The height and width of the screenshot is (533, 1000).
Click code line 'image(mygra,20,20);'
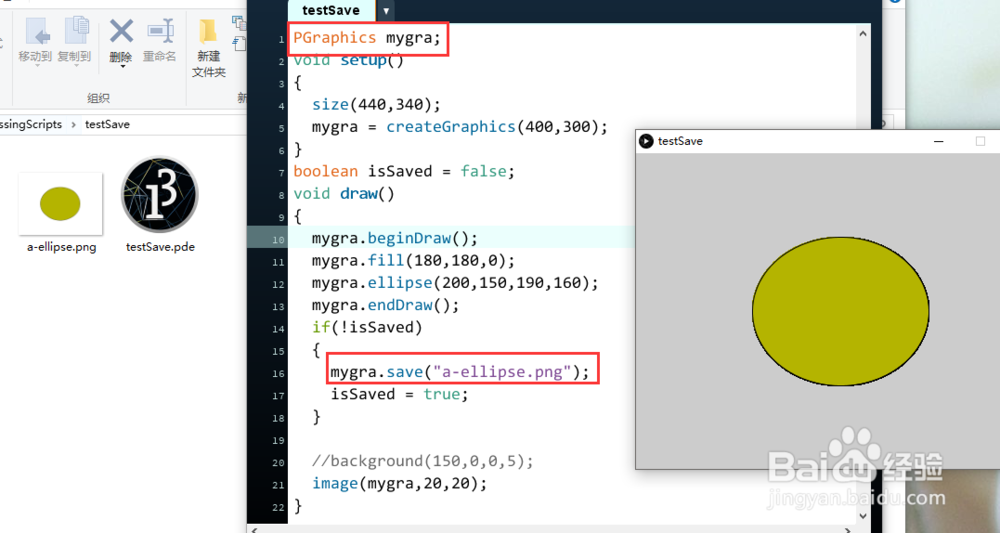click(x=399, y=484)
